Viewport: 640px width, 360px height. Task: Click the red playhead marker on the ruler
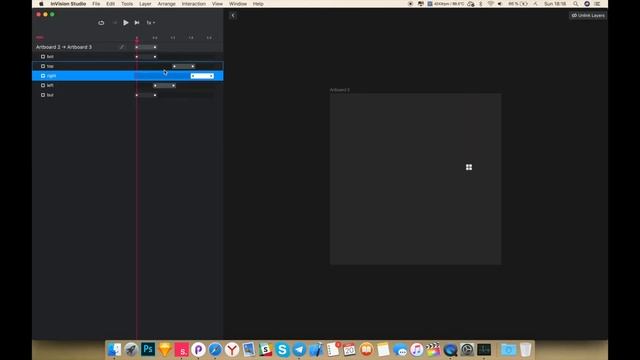(x=137, y=39)
